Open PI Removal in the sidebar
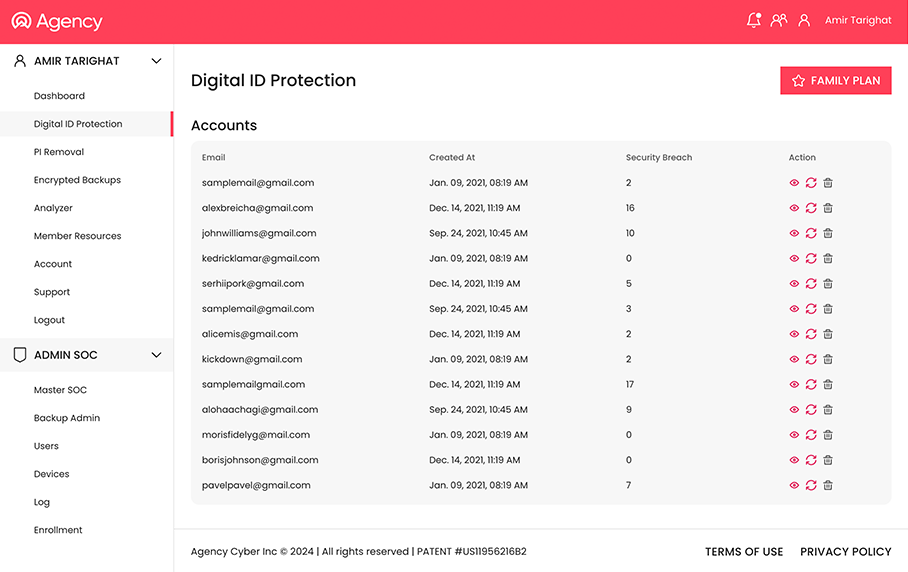The image size is (908, 572). [59, 152]
